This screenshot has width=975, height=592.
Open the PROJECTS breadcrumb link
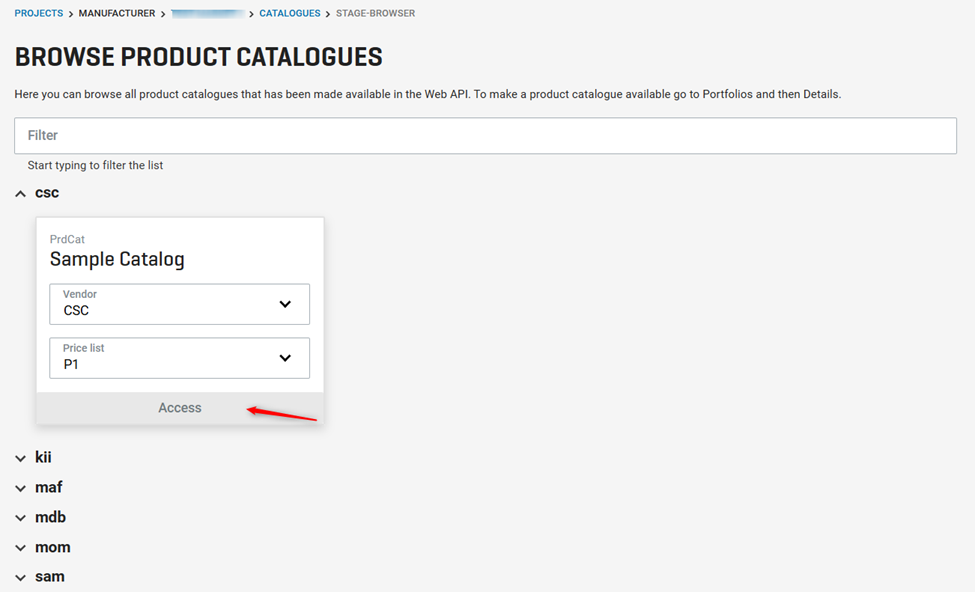click(38, 13)
